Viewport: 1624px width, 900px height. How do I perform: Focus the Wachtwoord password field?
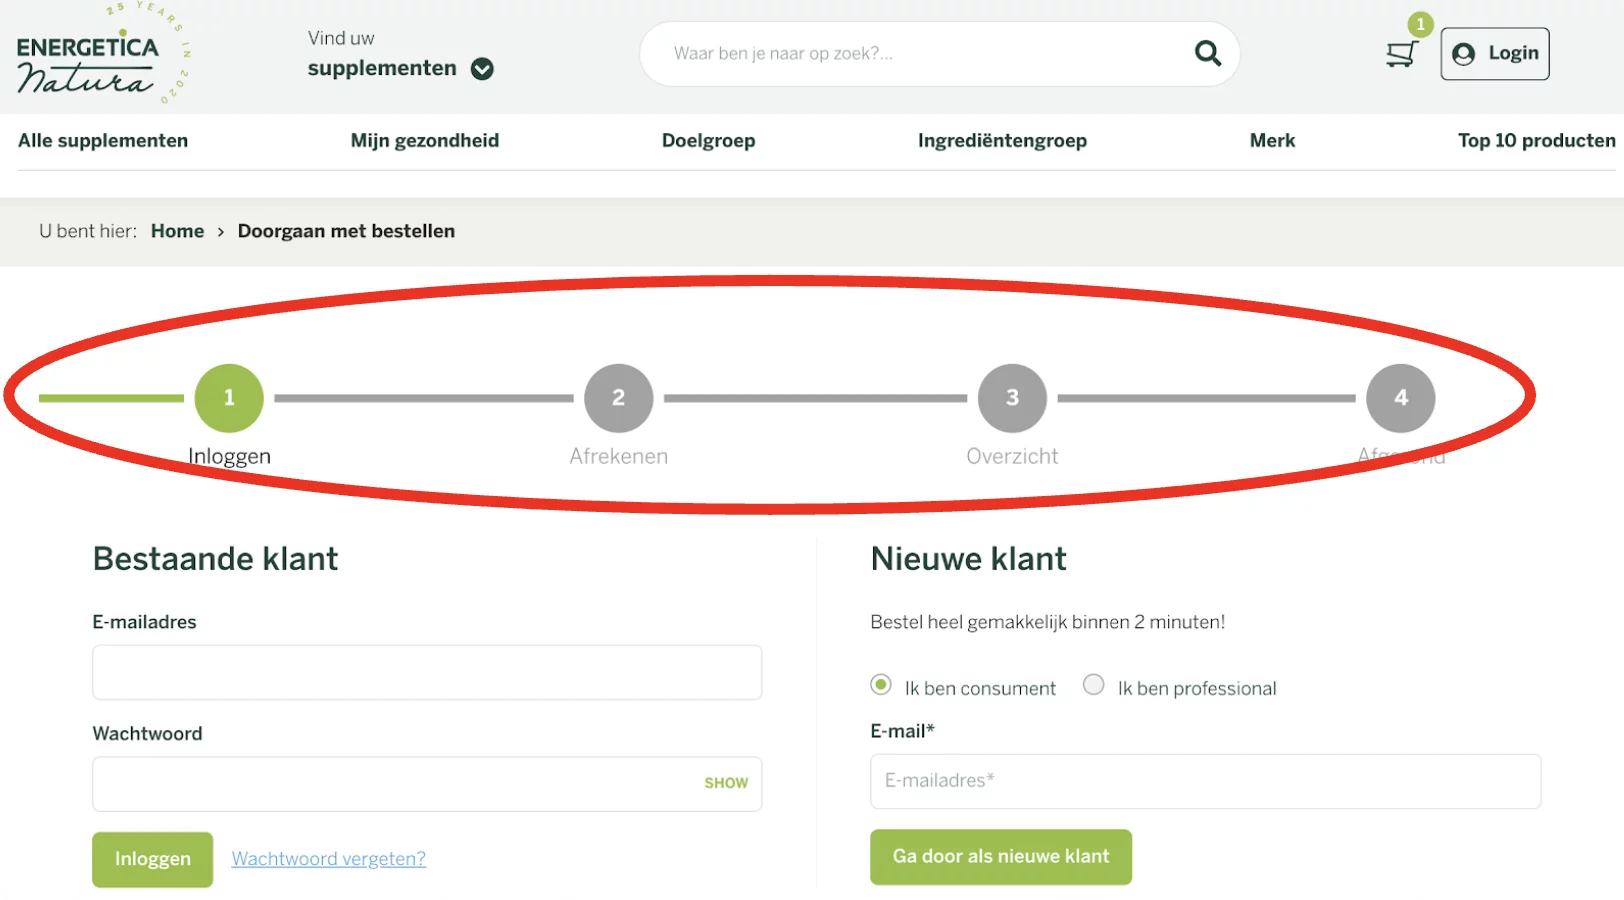point(427,784)
